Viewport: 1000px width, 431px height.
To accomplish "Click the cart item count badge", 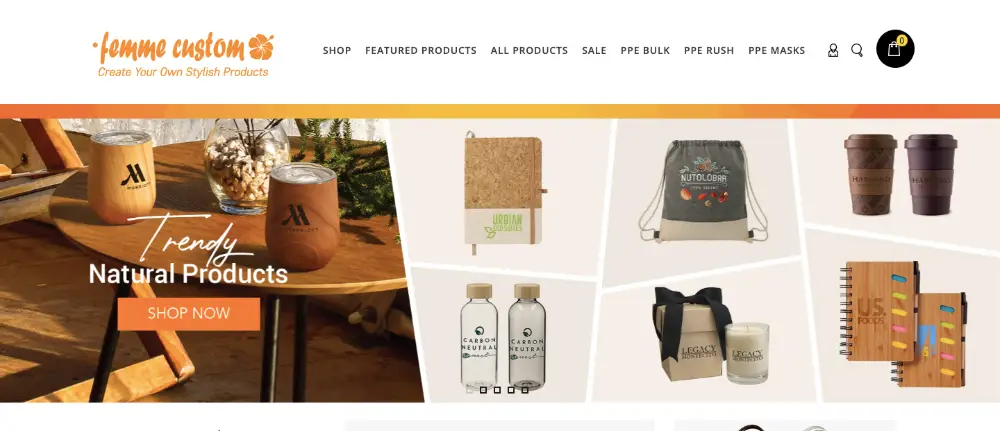I will click(x=901, y=41).
